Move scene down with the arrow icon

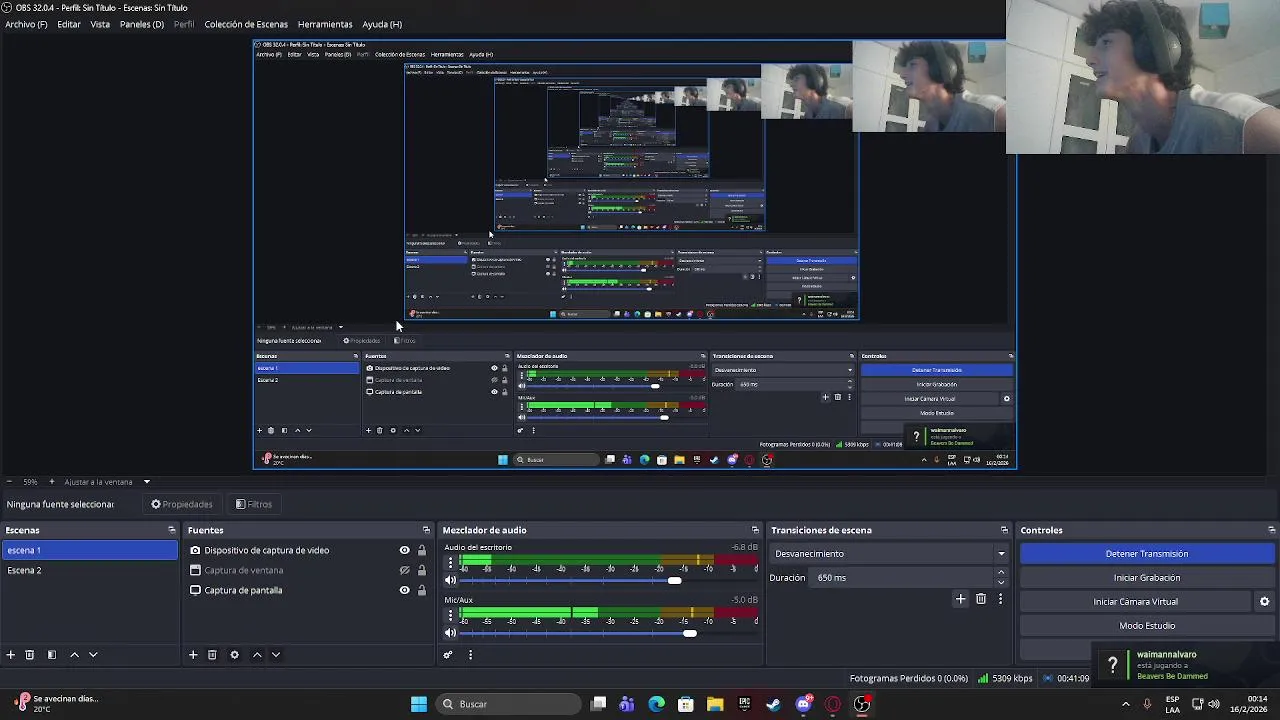[93, 655]
